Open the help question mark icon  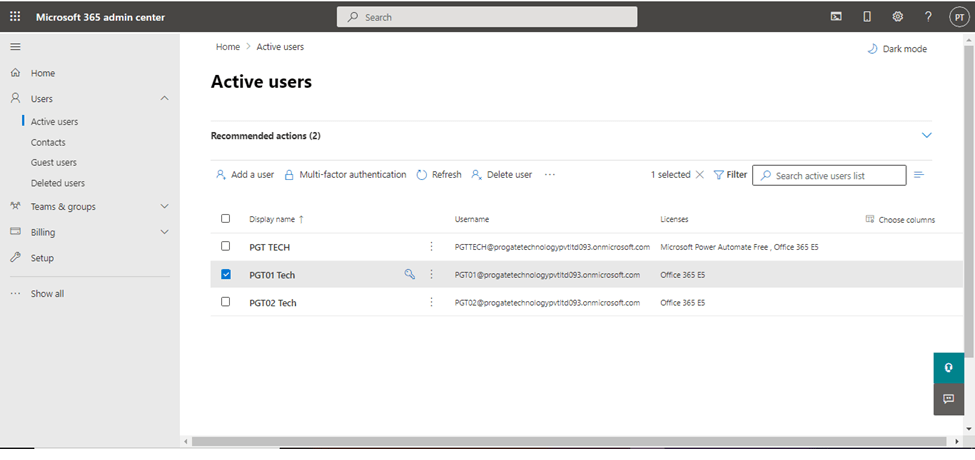click(x=928, y=17)
